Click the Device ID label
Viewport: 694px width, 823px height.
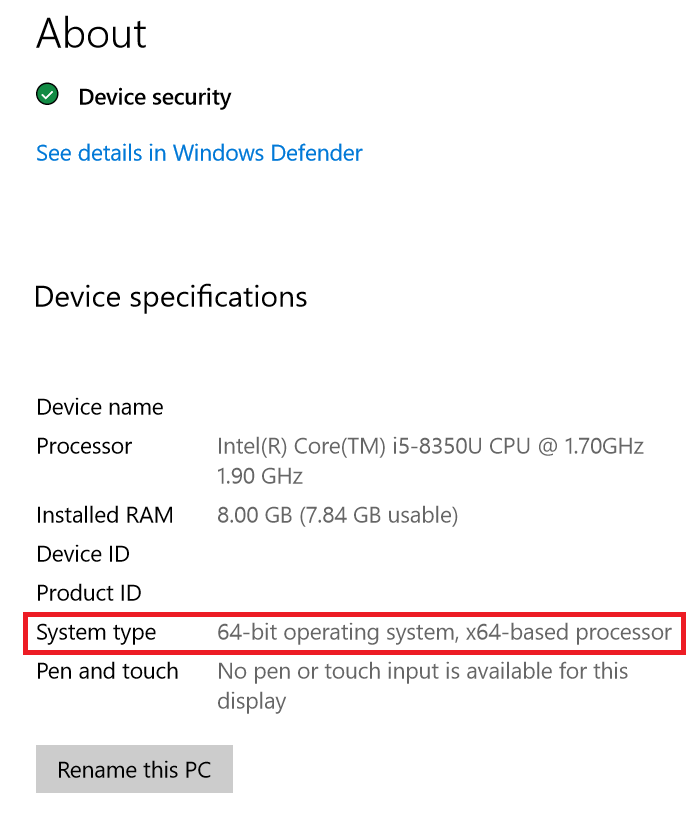click(83, 554)
